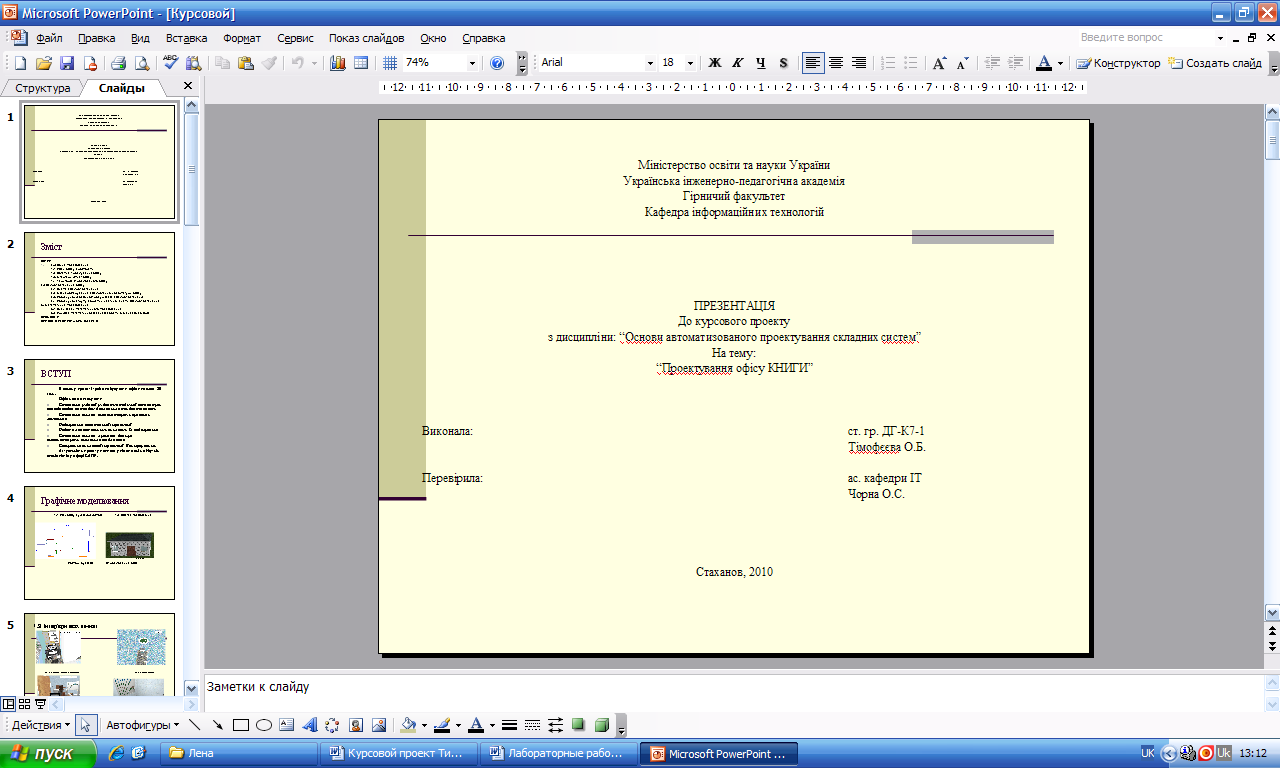The height and width of the screenshot is (768, 1280).
Task: Insert WordArt object
Action: (x=310, y=725)
